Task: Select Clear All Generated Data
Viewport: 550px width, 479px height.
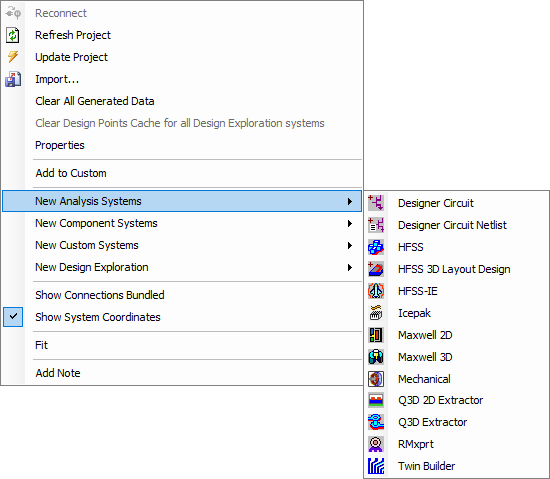Action: coord(95,101)
